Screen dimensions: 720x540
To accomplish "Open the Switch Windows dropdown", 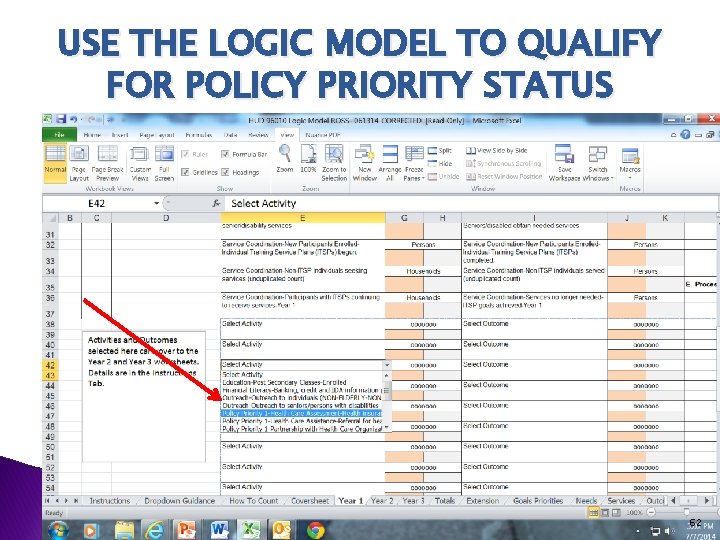I will 597,163.
